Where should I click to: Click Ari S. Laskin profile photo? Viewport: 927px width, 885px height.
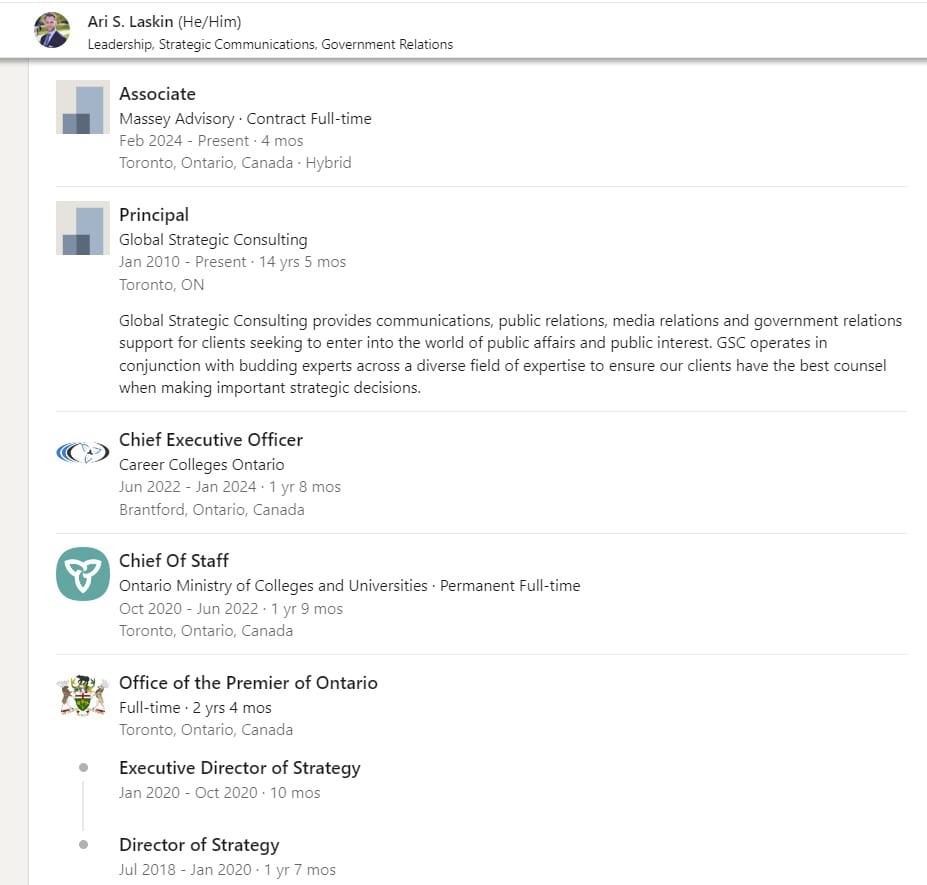coord(52,30)
